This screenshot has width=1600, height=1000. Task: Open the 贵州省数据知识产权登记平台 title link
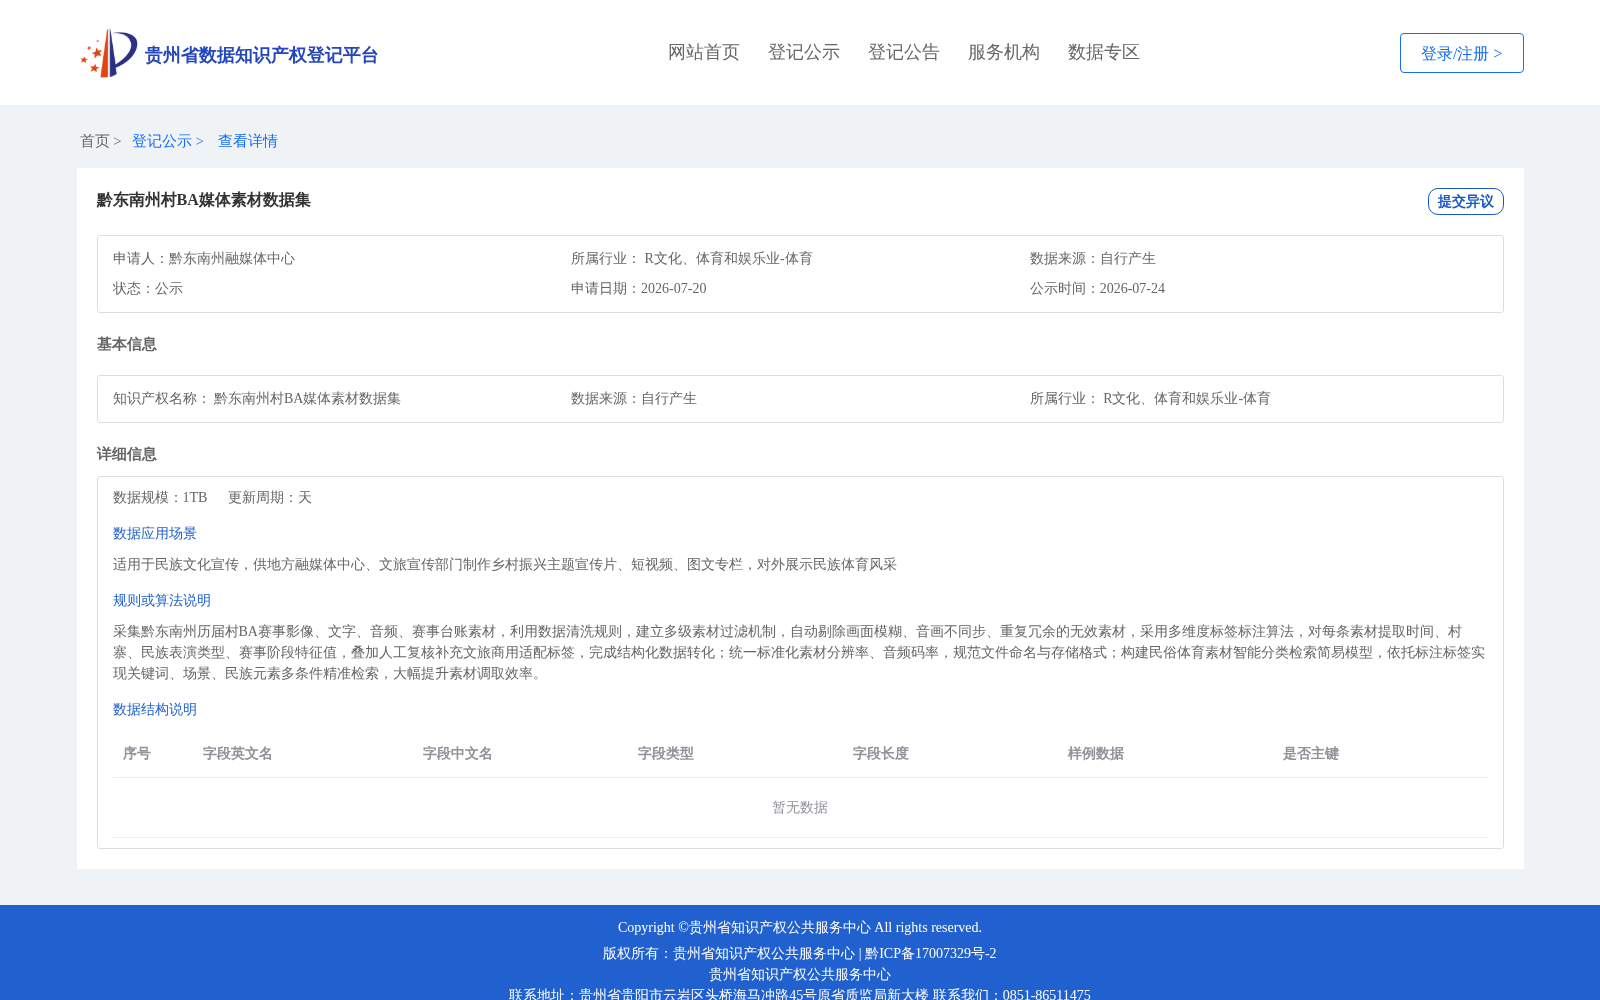(x=261, y=55)
